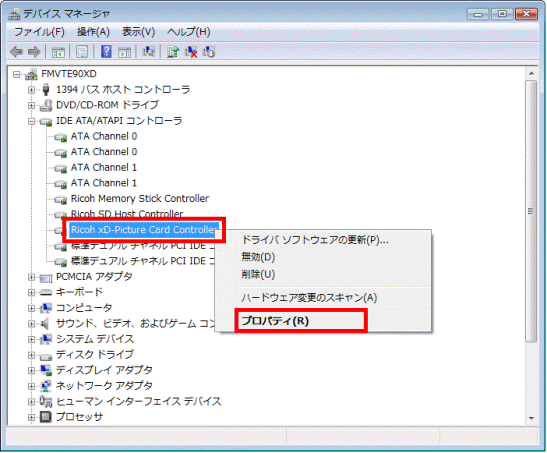Viewport: 547px width, 453px height.
Task: Expand the プロセッサ node
Action: pos(31,417)
